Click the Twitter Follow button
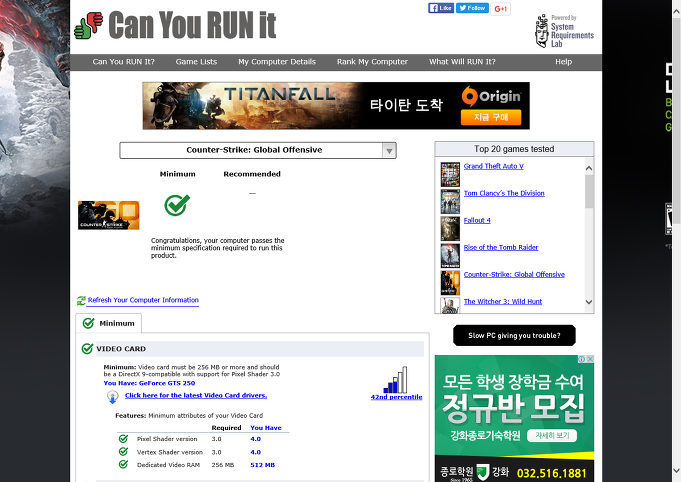Screen dimensions: 681x482 tap(472, 8)
